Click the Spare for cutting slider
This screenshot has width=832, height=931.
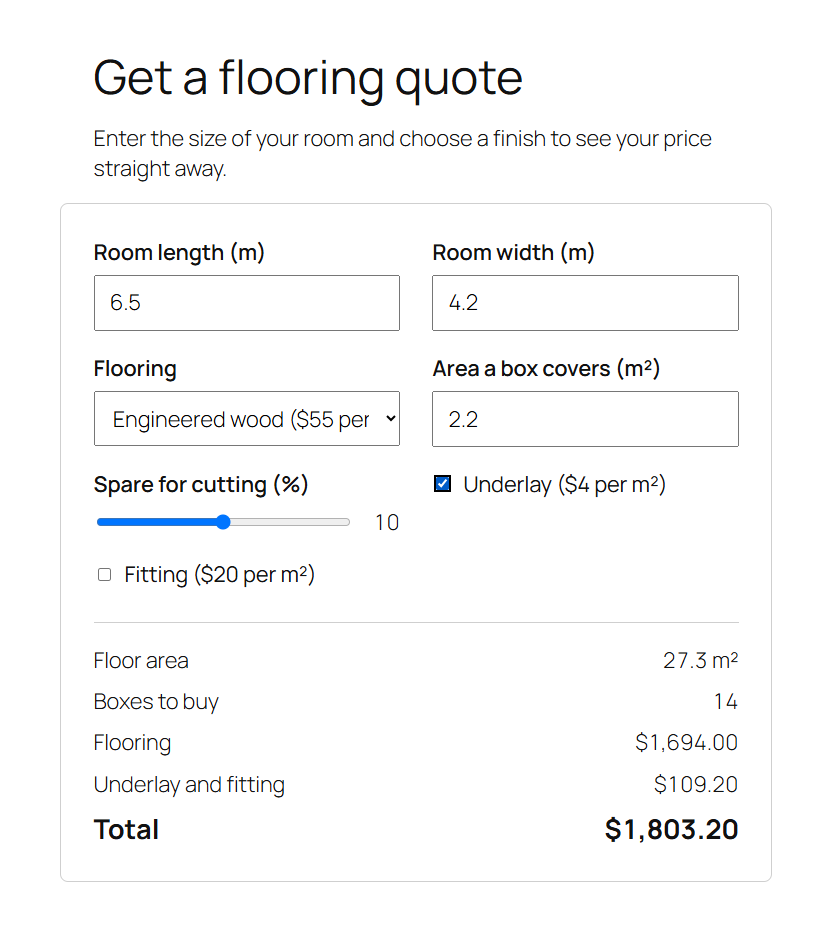(223, 522)
